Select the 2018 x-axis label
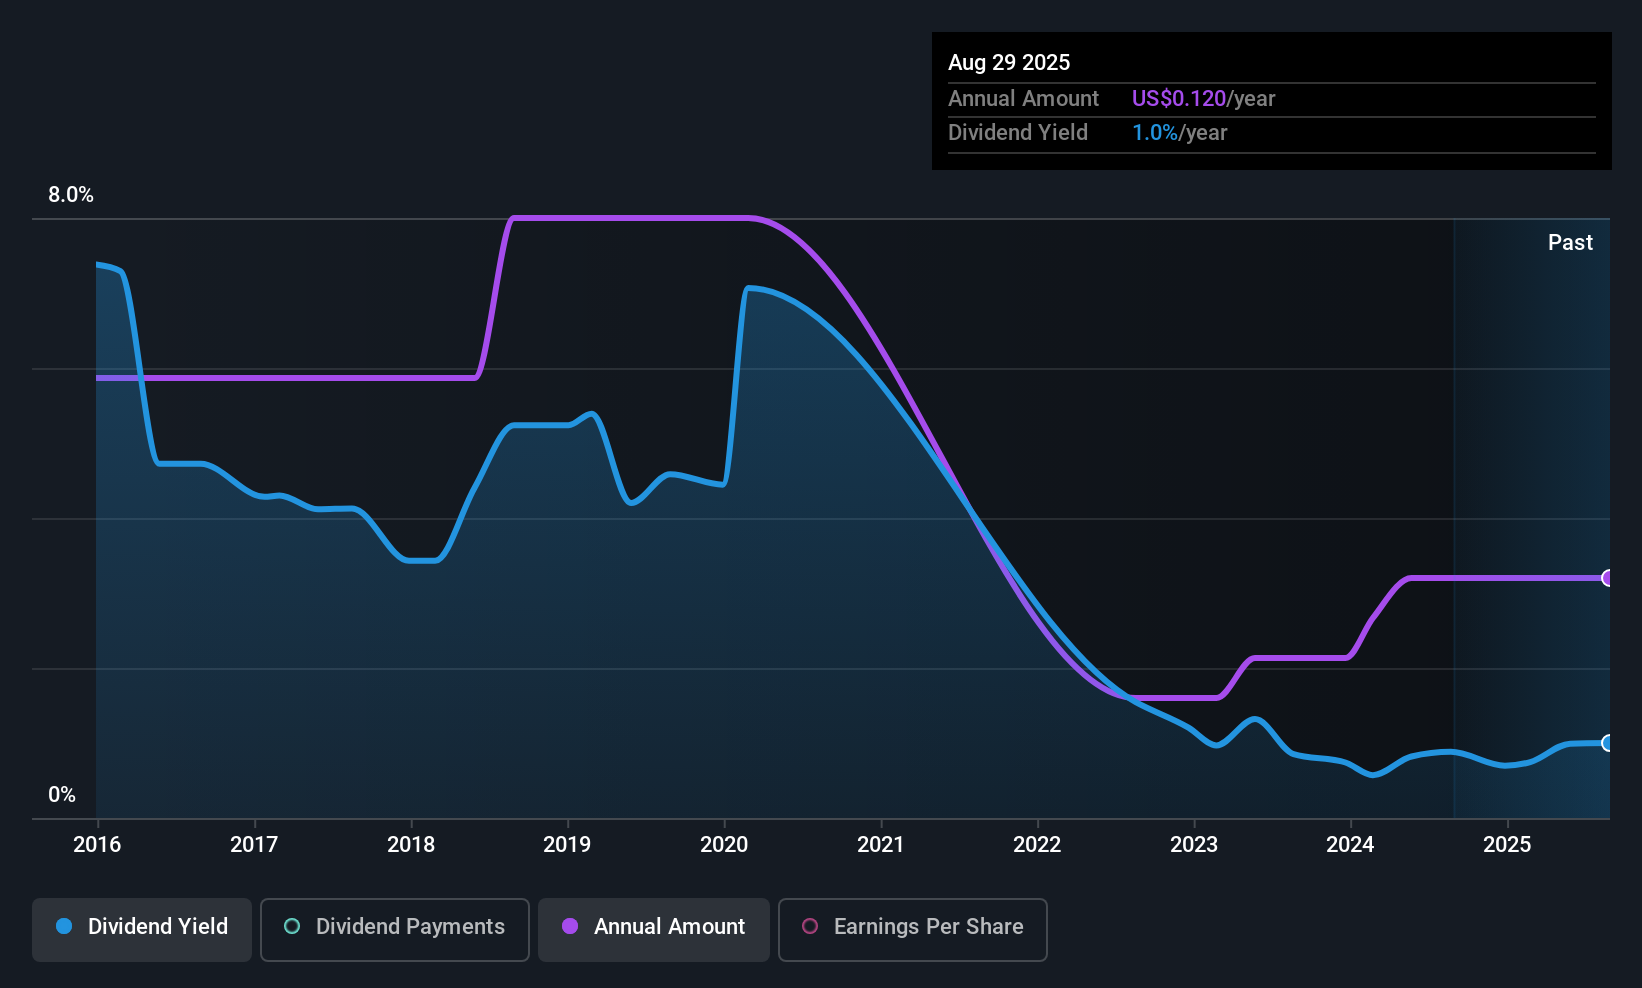 tap(411, 845)
